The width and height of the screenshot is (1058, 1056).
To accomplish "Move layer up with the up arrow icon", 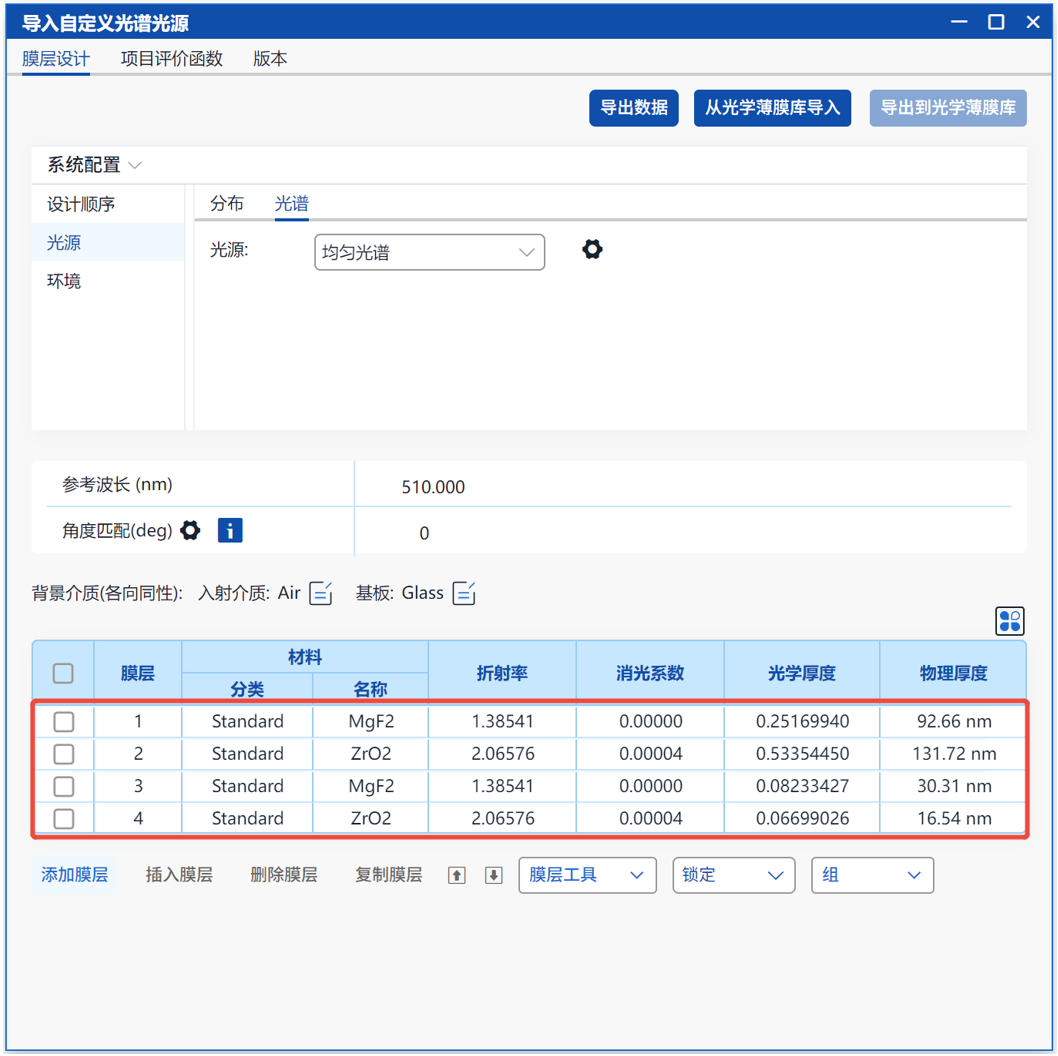I will (457, 875).
